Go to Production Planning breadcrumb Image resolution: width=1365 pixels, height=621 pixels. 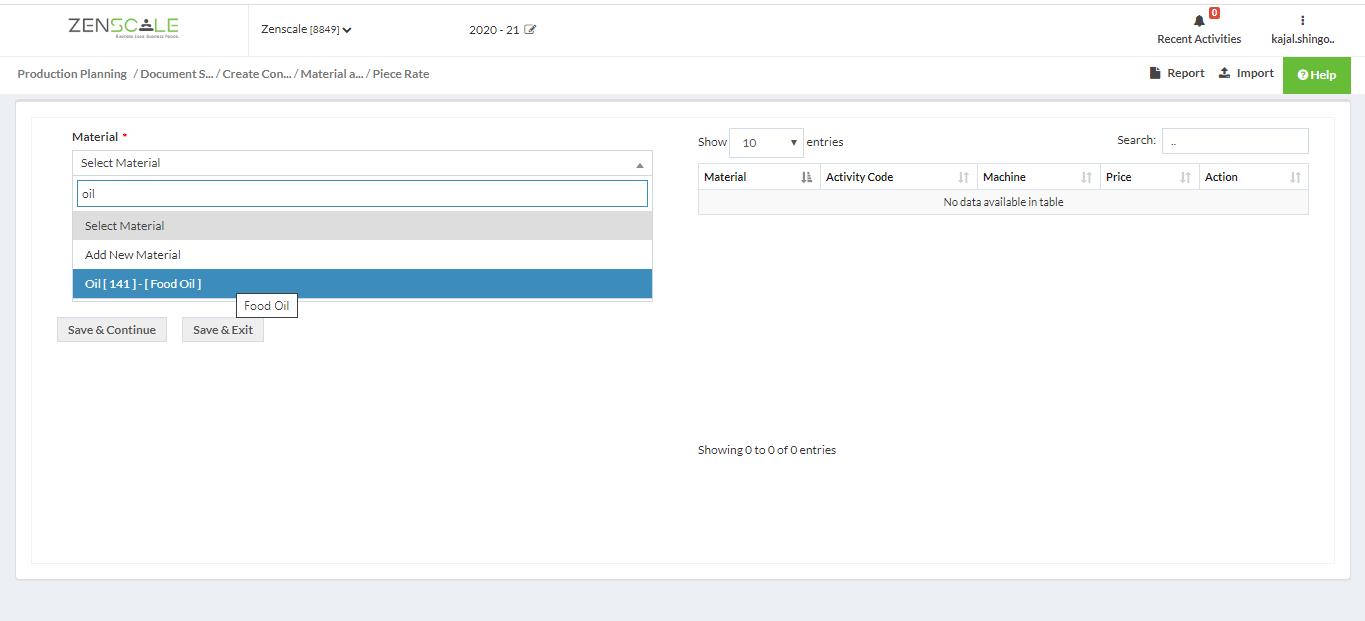pyautogui.click(x=72, y=74)
